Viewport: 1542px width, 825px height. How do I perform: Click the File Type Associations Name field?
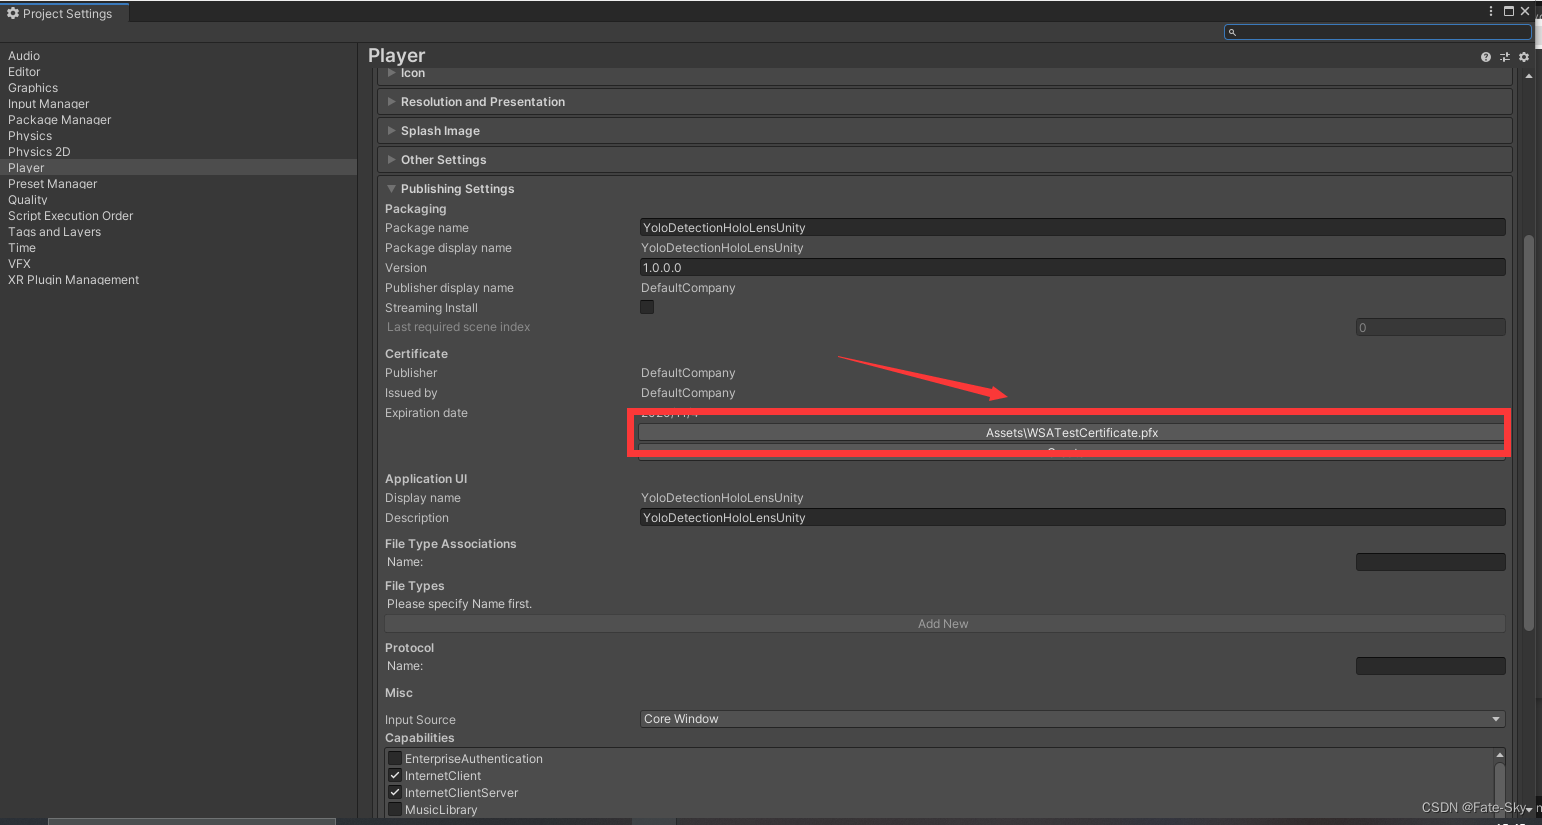tap(1430, 562)
